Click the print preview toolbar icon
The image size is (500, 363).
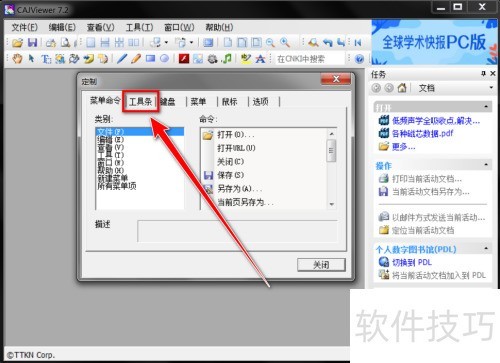tap(65, 43)
